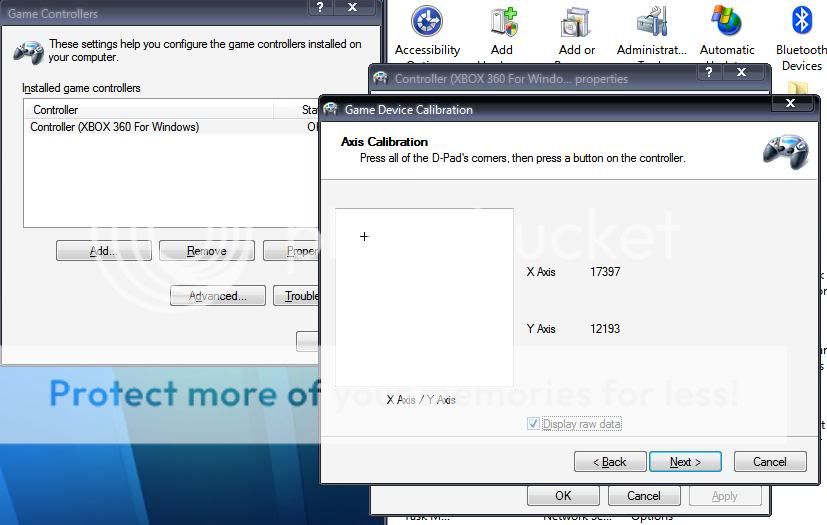Viewport: 827px width, 525px height.
Task: Click the gamepad image in Axis Calibration header
Action: pos(785,151)
